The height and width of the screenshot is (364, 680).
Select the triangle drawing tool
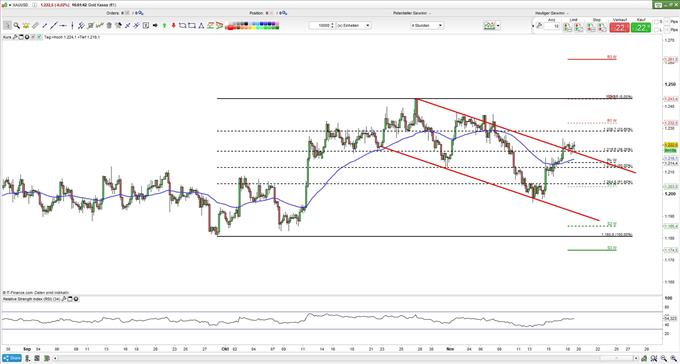(x=201, y=26)
